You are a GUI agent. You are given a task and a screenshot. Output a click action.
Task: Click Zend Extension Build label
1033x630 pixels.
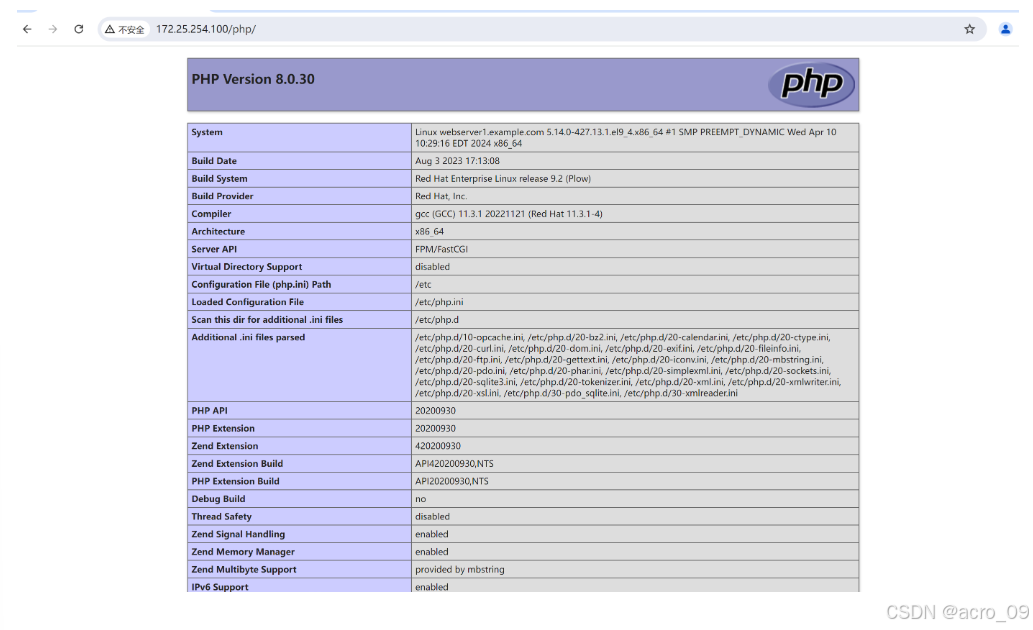[x=237, y=464]
